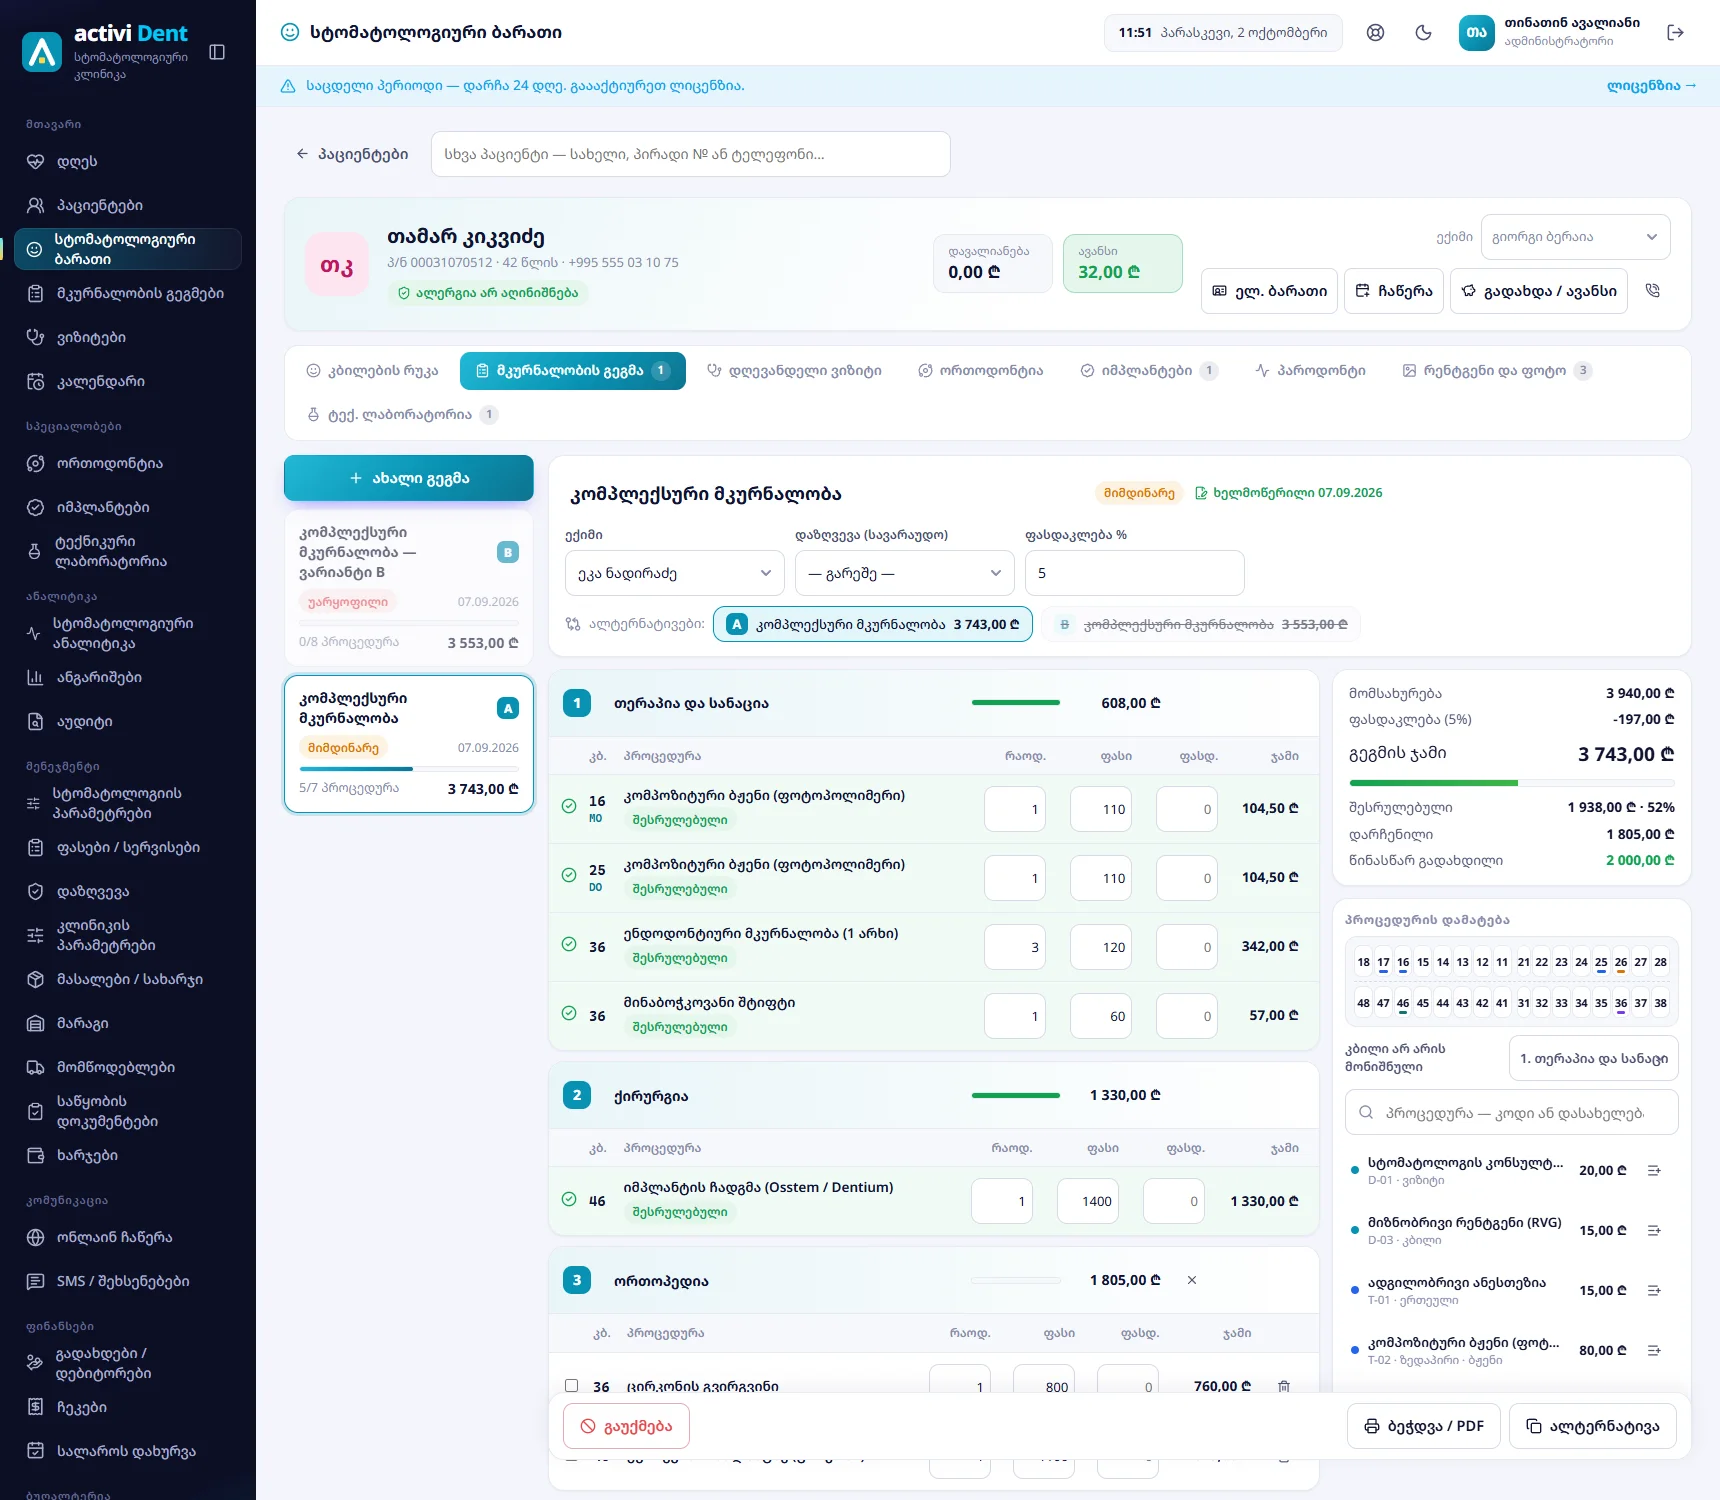Image resolution: width=1720 pixels, height=1500 pixels.
Task: Open რენტგენი და ფოტო tab
Action: click(1497, 371)
